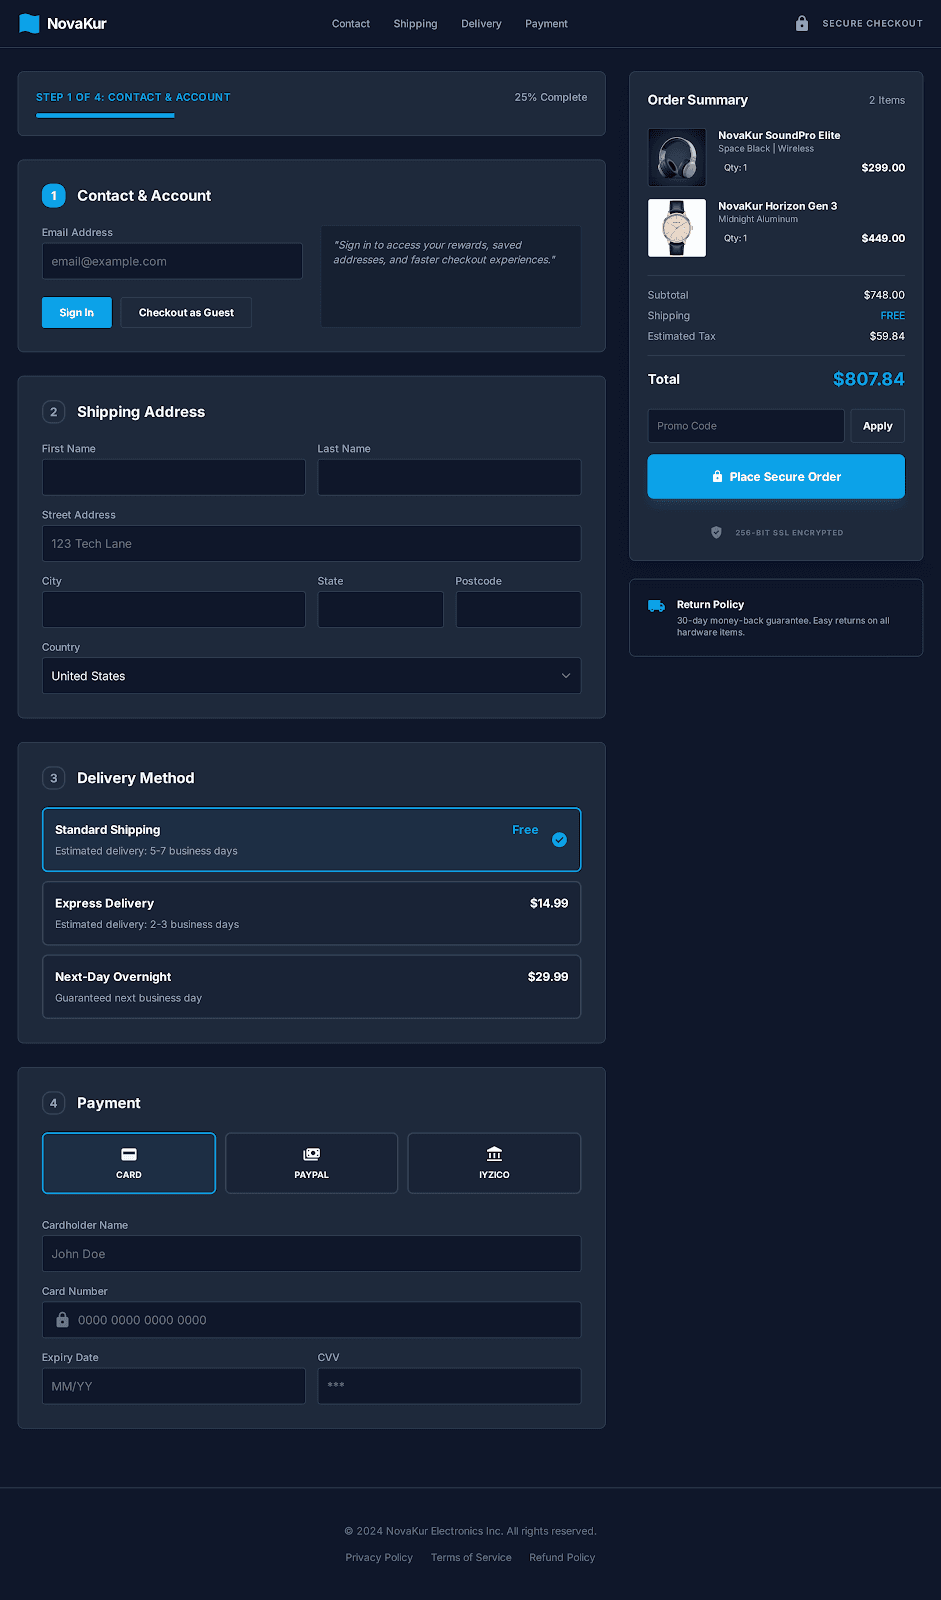Click the Sign In button
Image resolution: width=941 pixels, height=1600 pixels.
pyautogui.click(x=77, y=313)
